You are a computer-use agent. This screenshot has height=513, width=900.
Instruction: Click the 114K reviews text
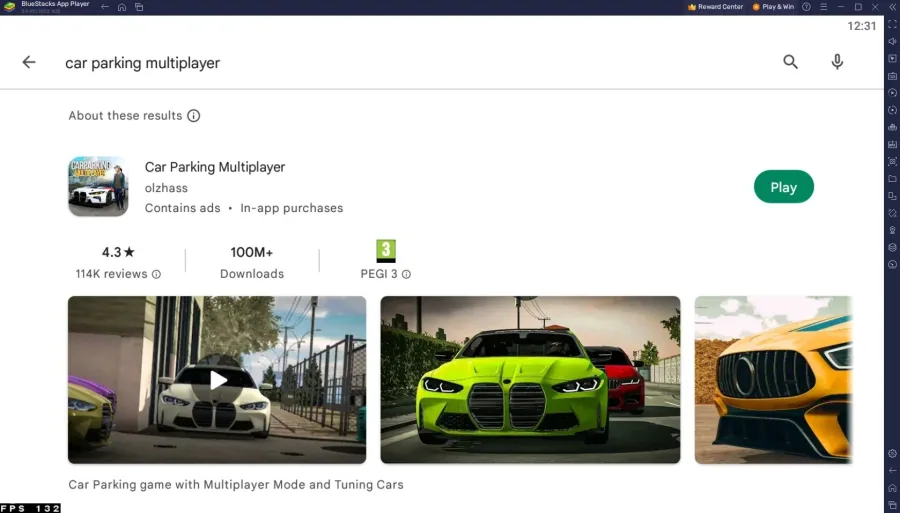pos(111,274)
